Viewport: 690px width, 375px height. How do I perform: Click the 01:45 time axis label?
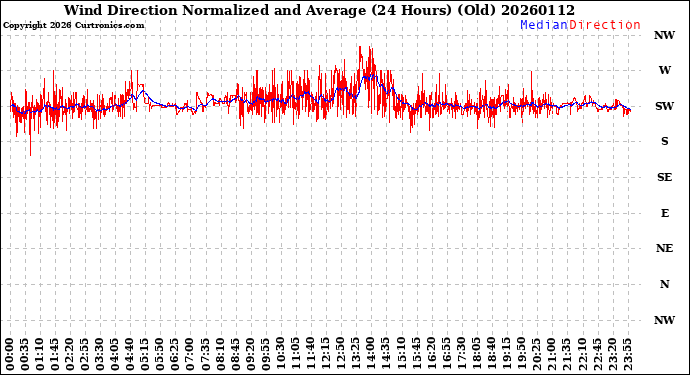click(55, 355)
